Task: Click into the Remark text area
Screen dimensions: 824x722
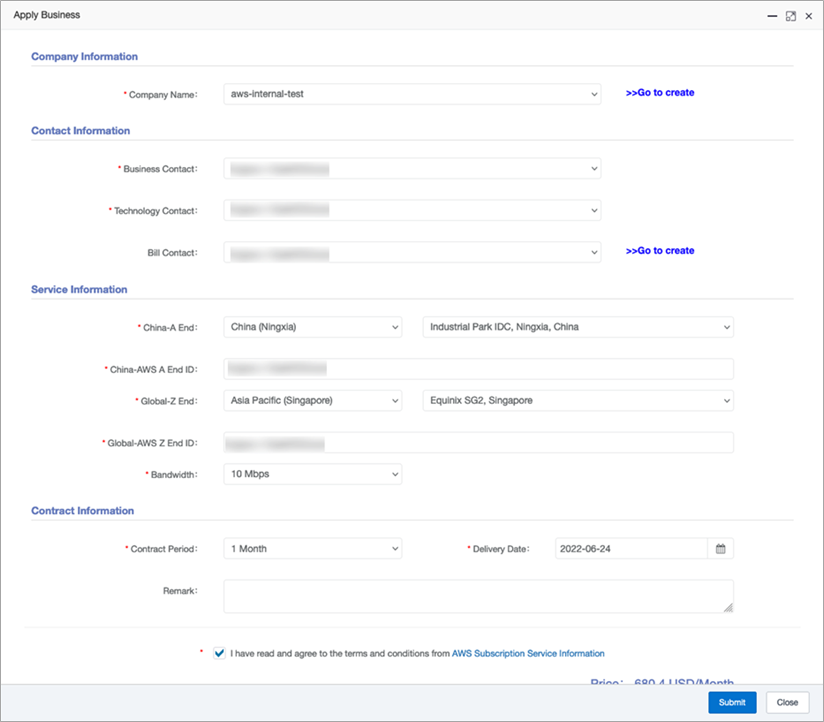Action: tap(478, 596)
